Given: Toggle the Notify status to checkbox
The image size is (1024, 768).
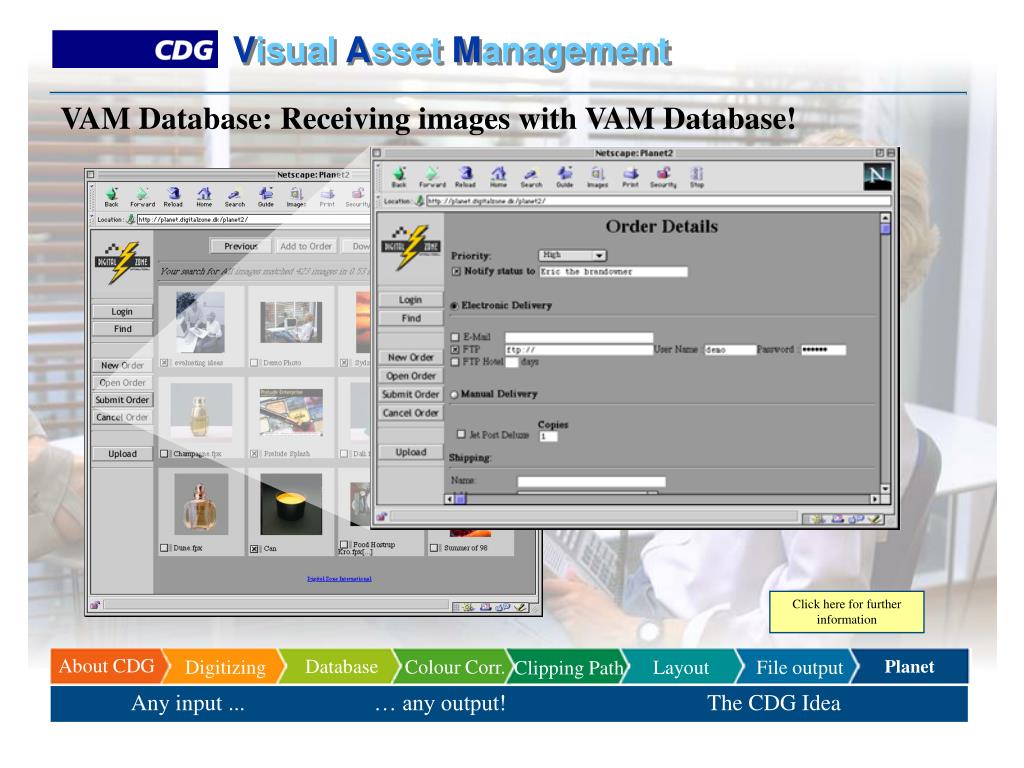Looking at the screenshot, I should pyautogui.click(x=456, y=271).
